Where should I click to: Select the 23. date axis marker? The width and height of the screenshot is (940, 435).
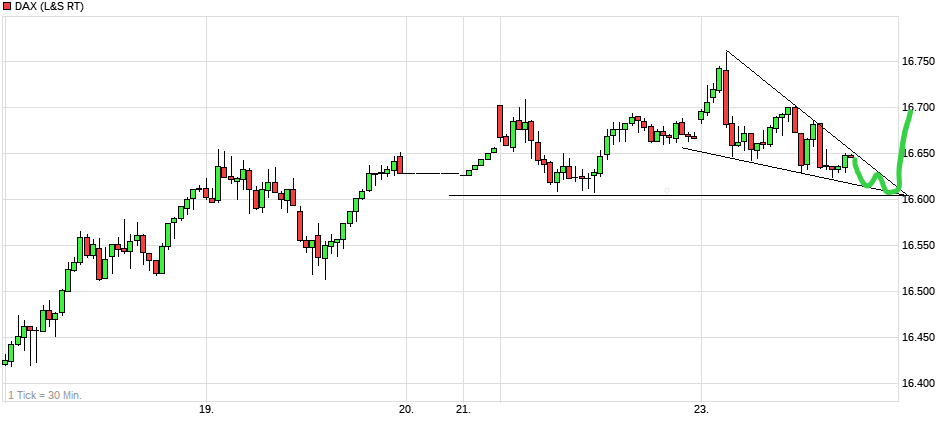pos(701,410)
